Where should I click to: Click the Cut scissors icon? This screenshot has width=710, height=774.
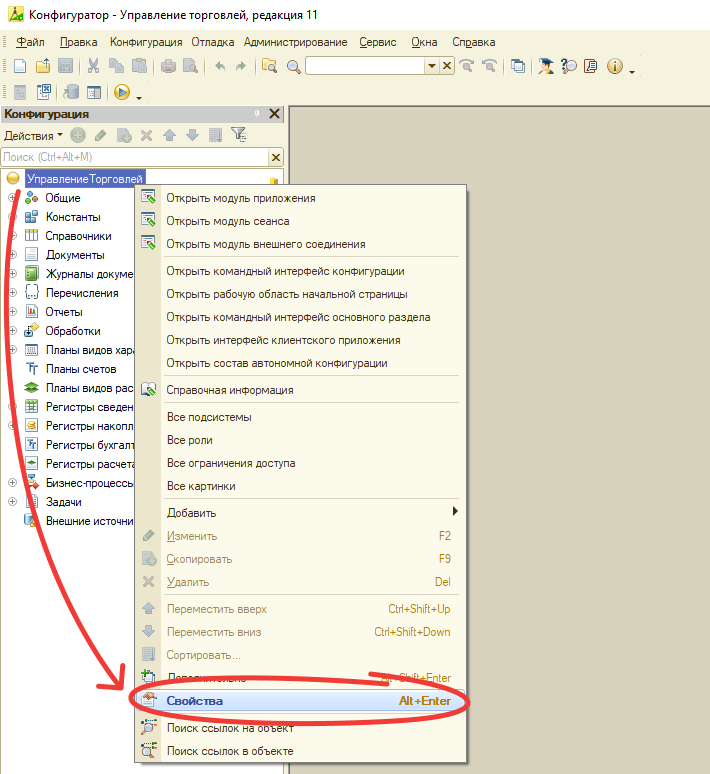pos(93,66)
